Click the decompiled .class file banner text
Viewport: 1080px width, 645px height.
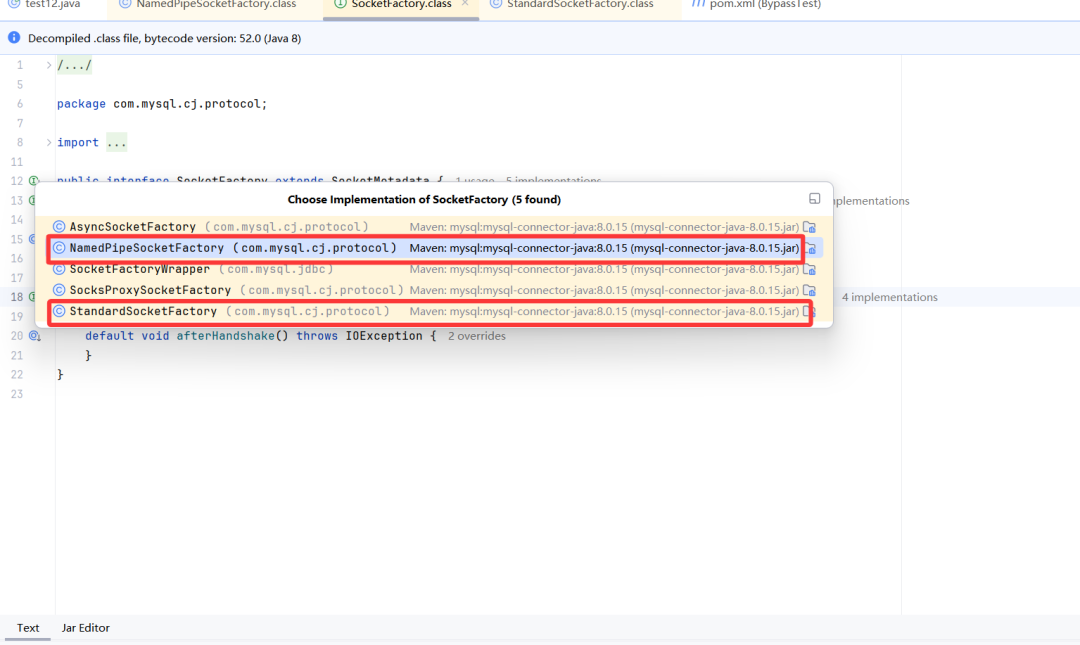point(164,38)
